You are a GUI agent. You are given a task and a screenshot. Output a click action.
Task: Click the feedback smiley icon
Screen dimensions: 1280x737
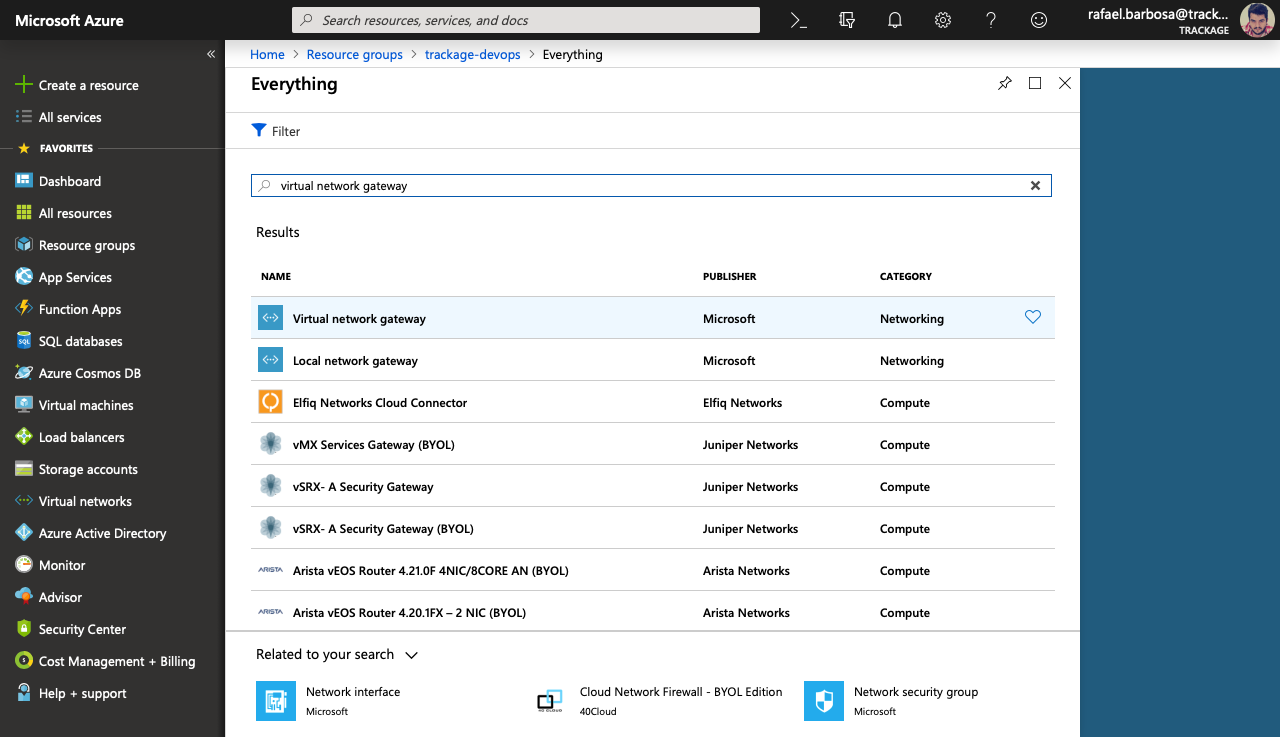(x=1039, y=20)
